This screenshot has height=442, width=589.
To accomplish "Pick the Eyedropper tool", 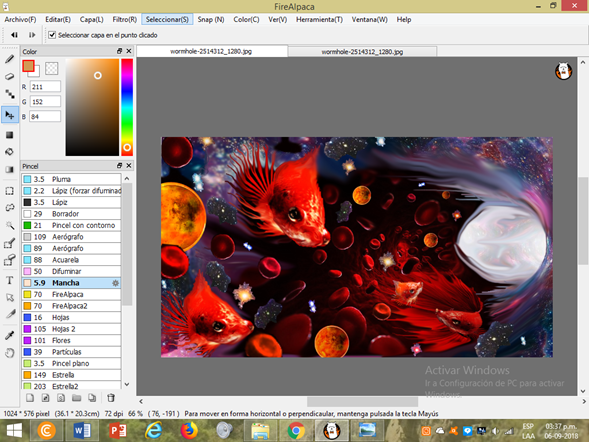I will click(9, 335).
